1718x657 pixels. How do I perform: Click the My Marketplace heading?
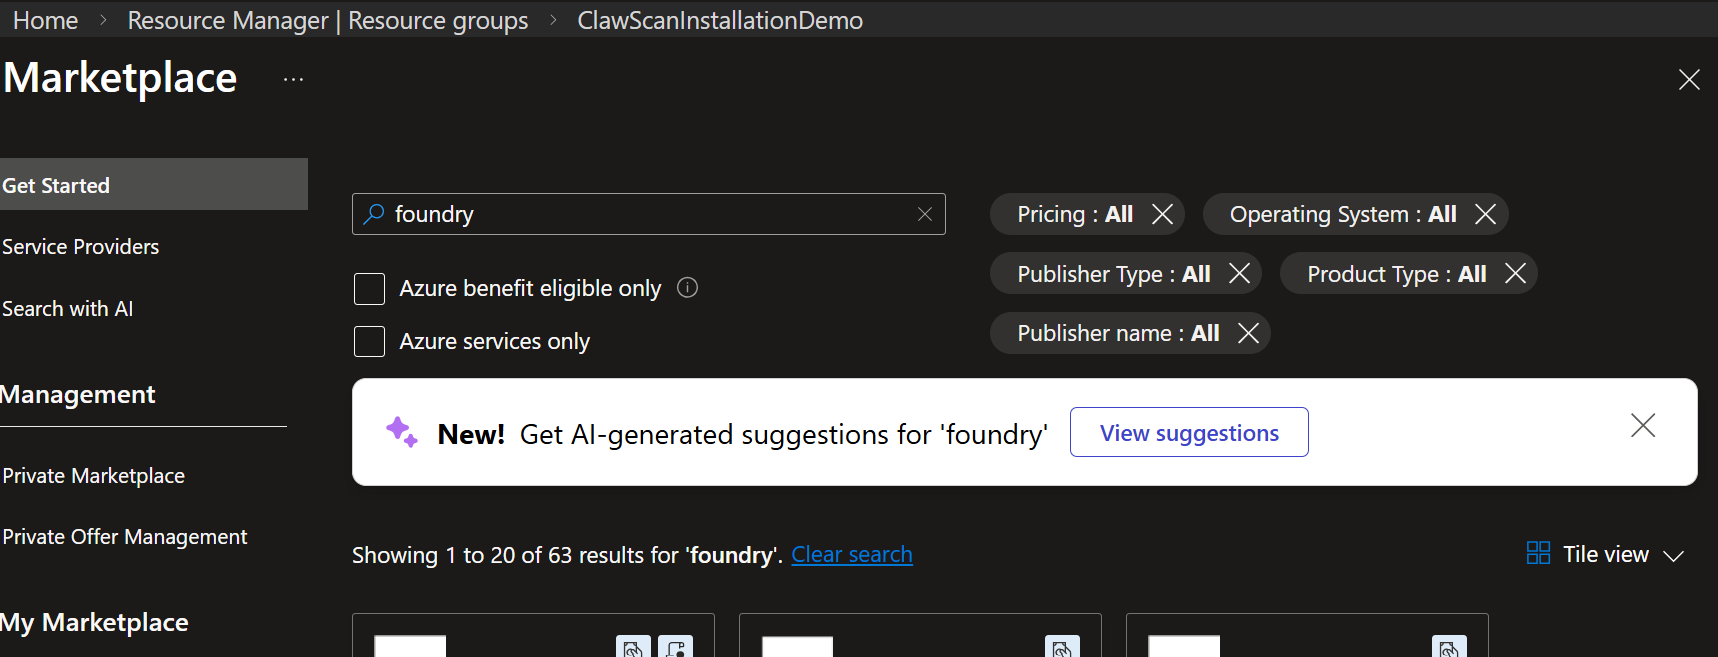94,622
